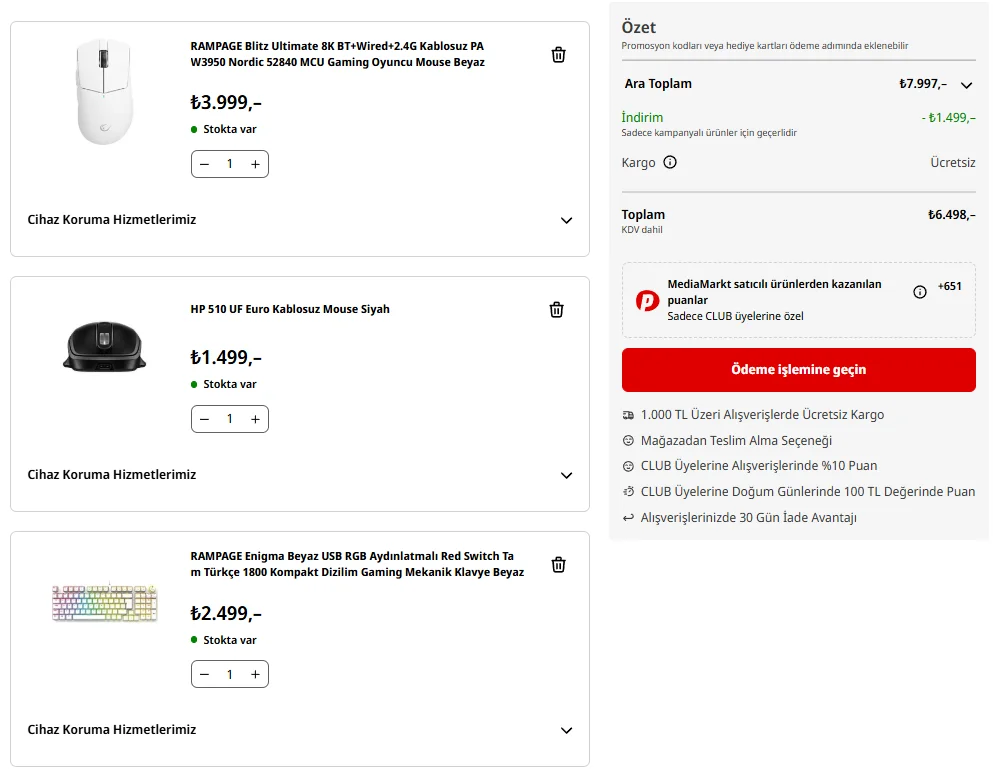Open info icon beside +651 points
Screen dimensions: 1001x777
click(x=920, y=292)
